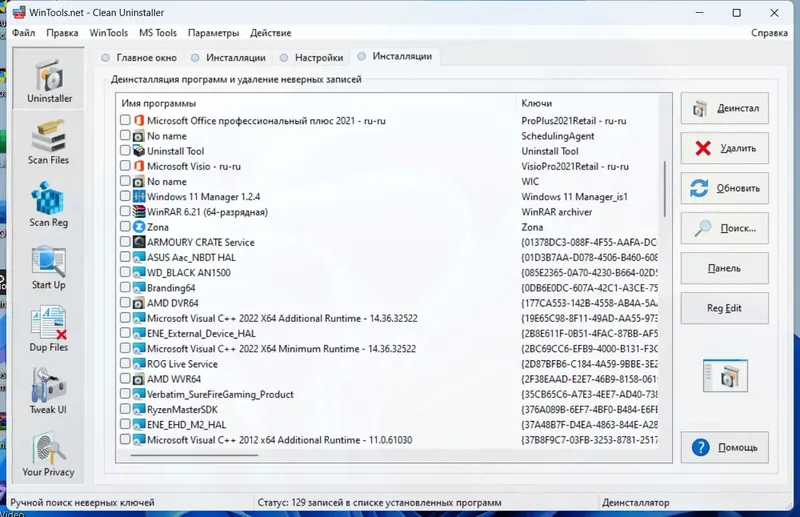This screenshot has height=517, width=800.
Task: Click the Windows 11 Manager icon
Action: (x=139, y=196)
